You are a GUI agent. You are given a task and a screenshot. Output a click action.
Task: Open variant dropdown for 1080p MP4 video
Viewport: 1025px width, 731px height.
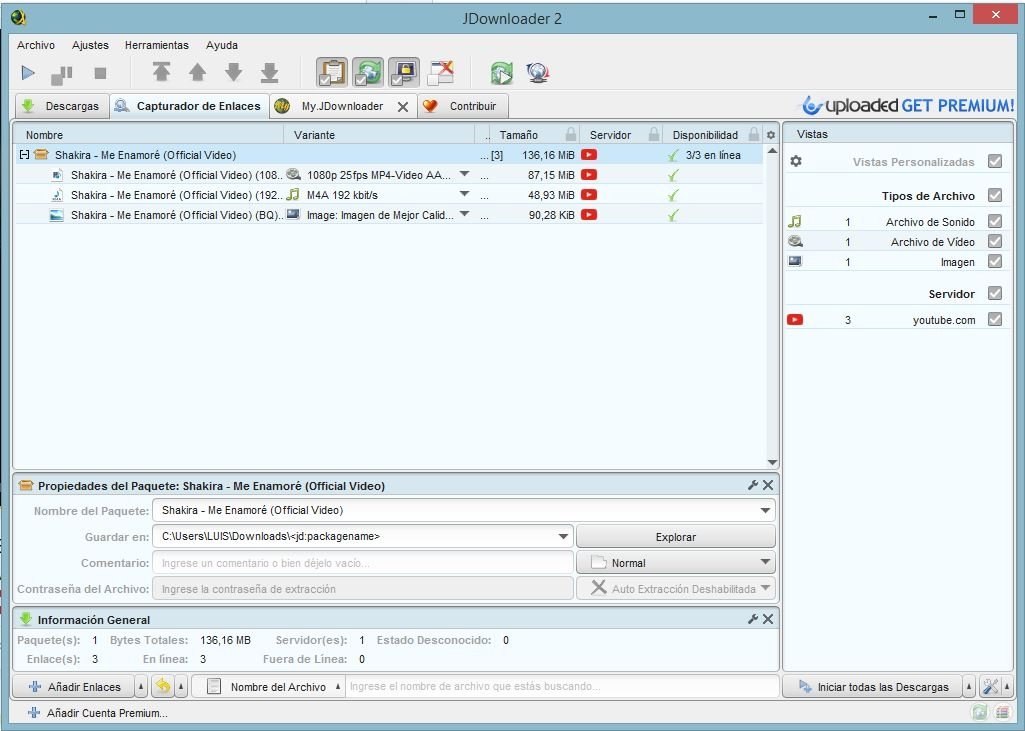[x=464, y=174]
